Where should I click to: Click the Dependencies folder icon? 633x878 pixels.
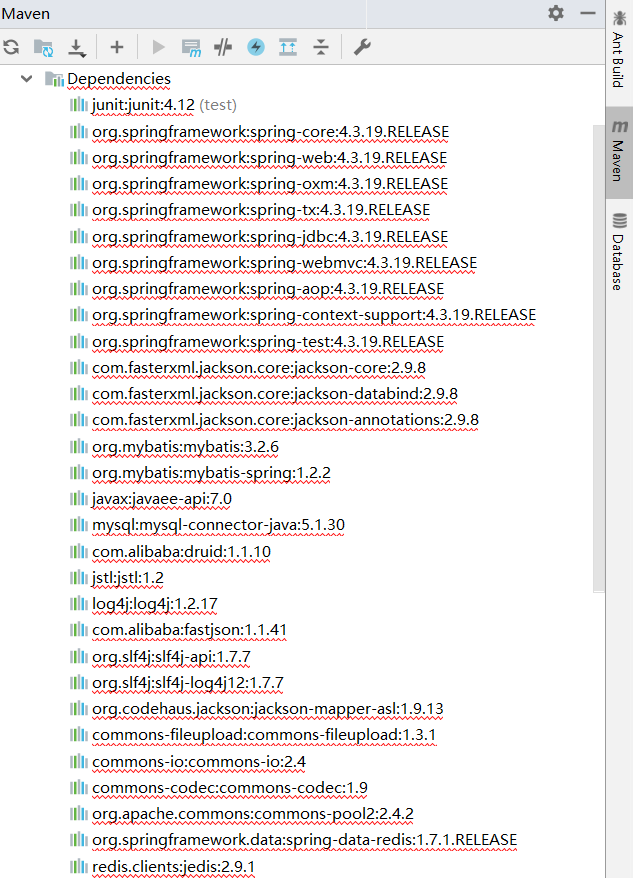pos(54,79)
